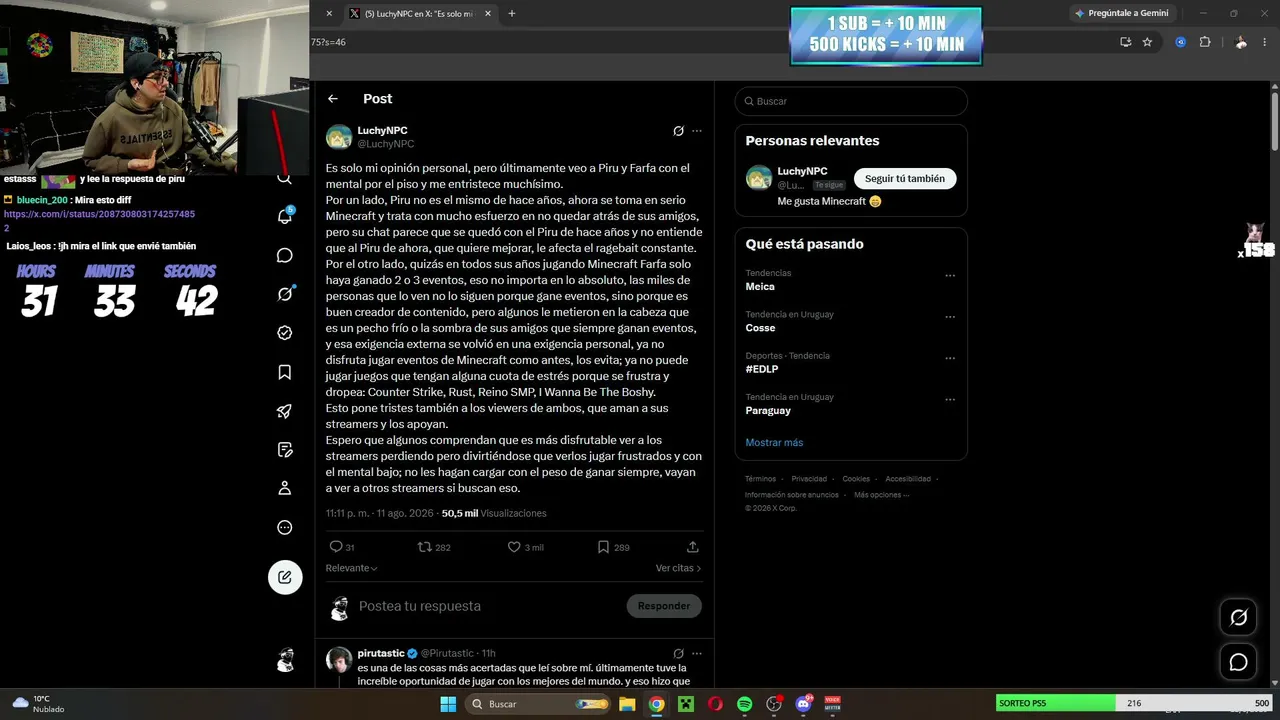This screenshot has height=720, width=1280.
Task: Open weather widget showing 10°C Nublado
Action: 40,704
